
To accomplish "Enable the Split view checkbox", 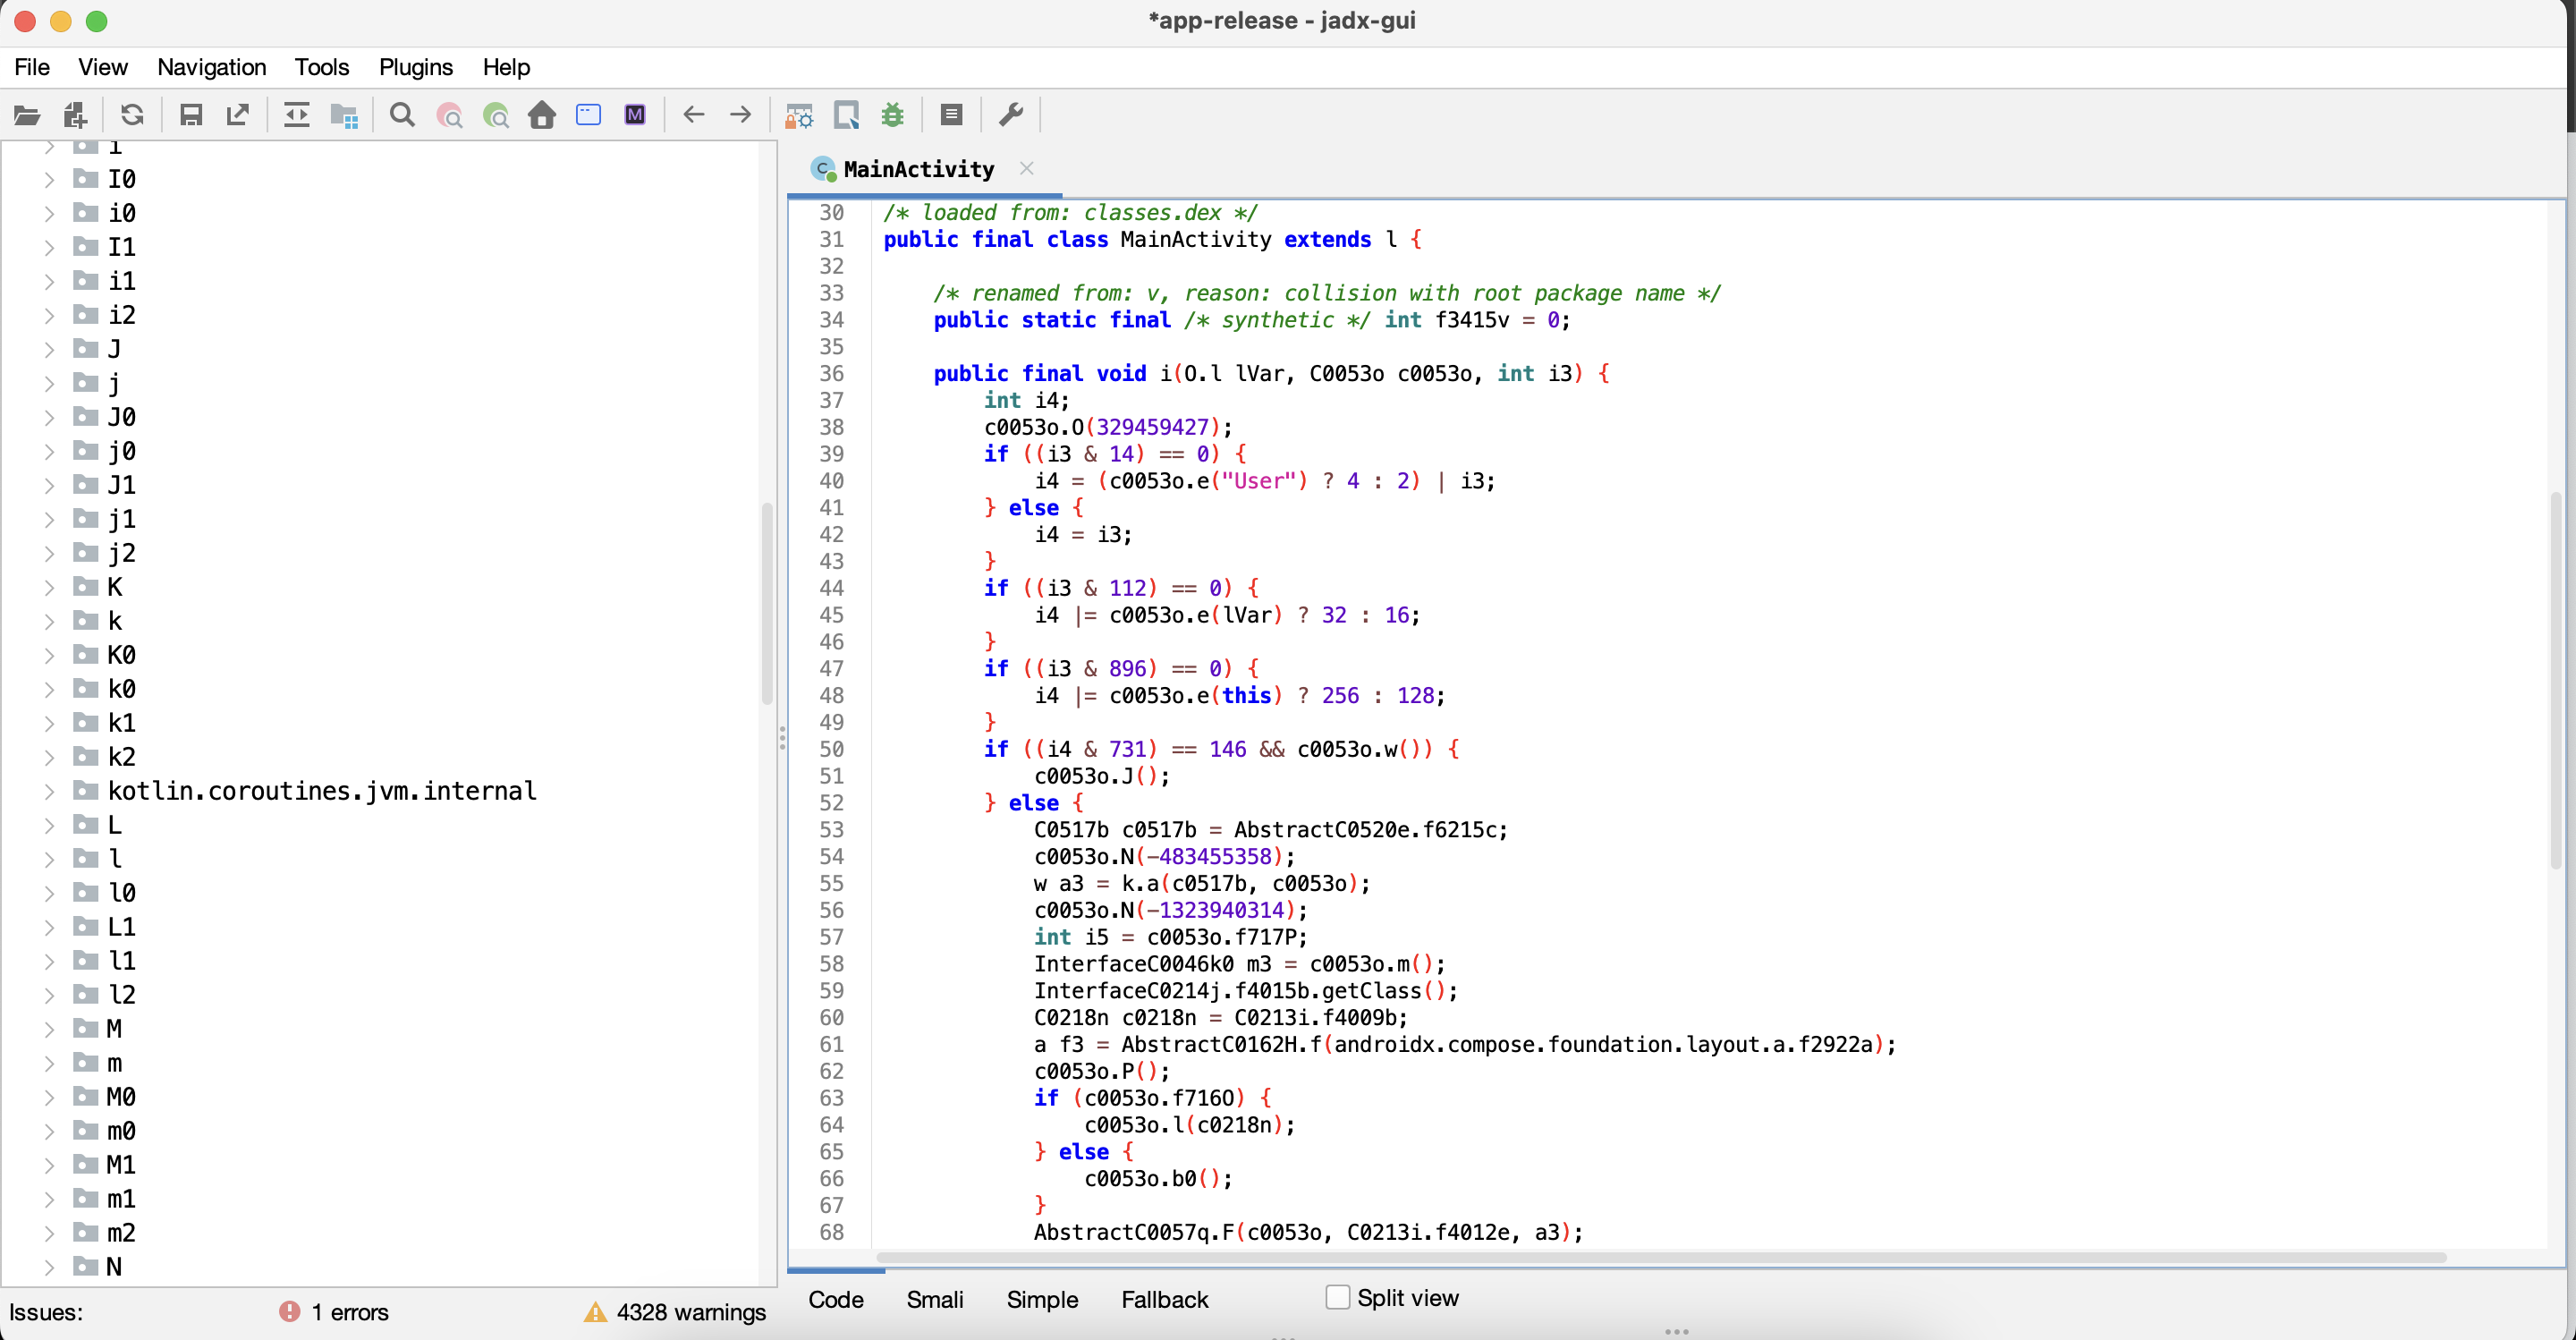I will (1337, 1297).
